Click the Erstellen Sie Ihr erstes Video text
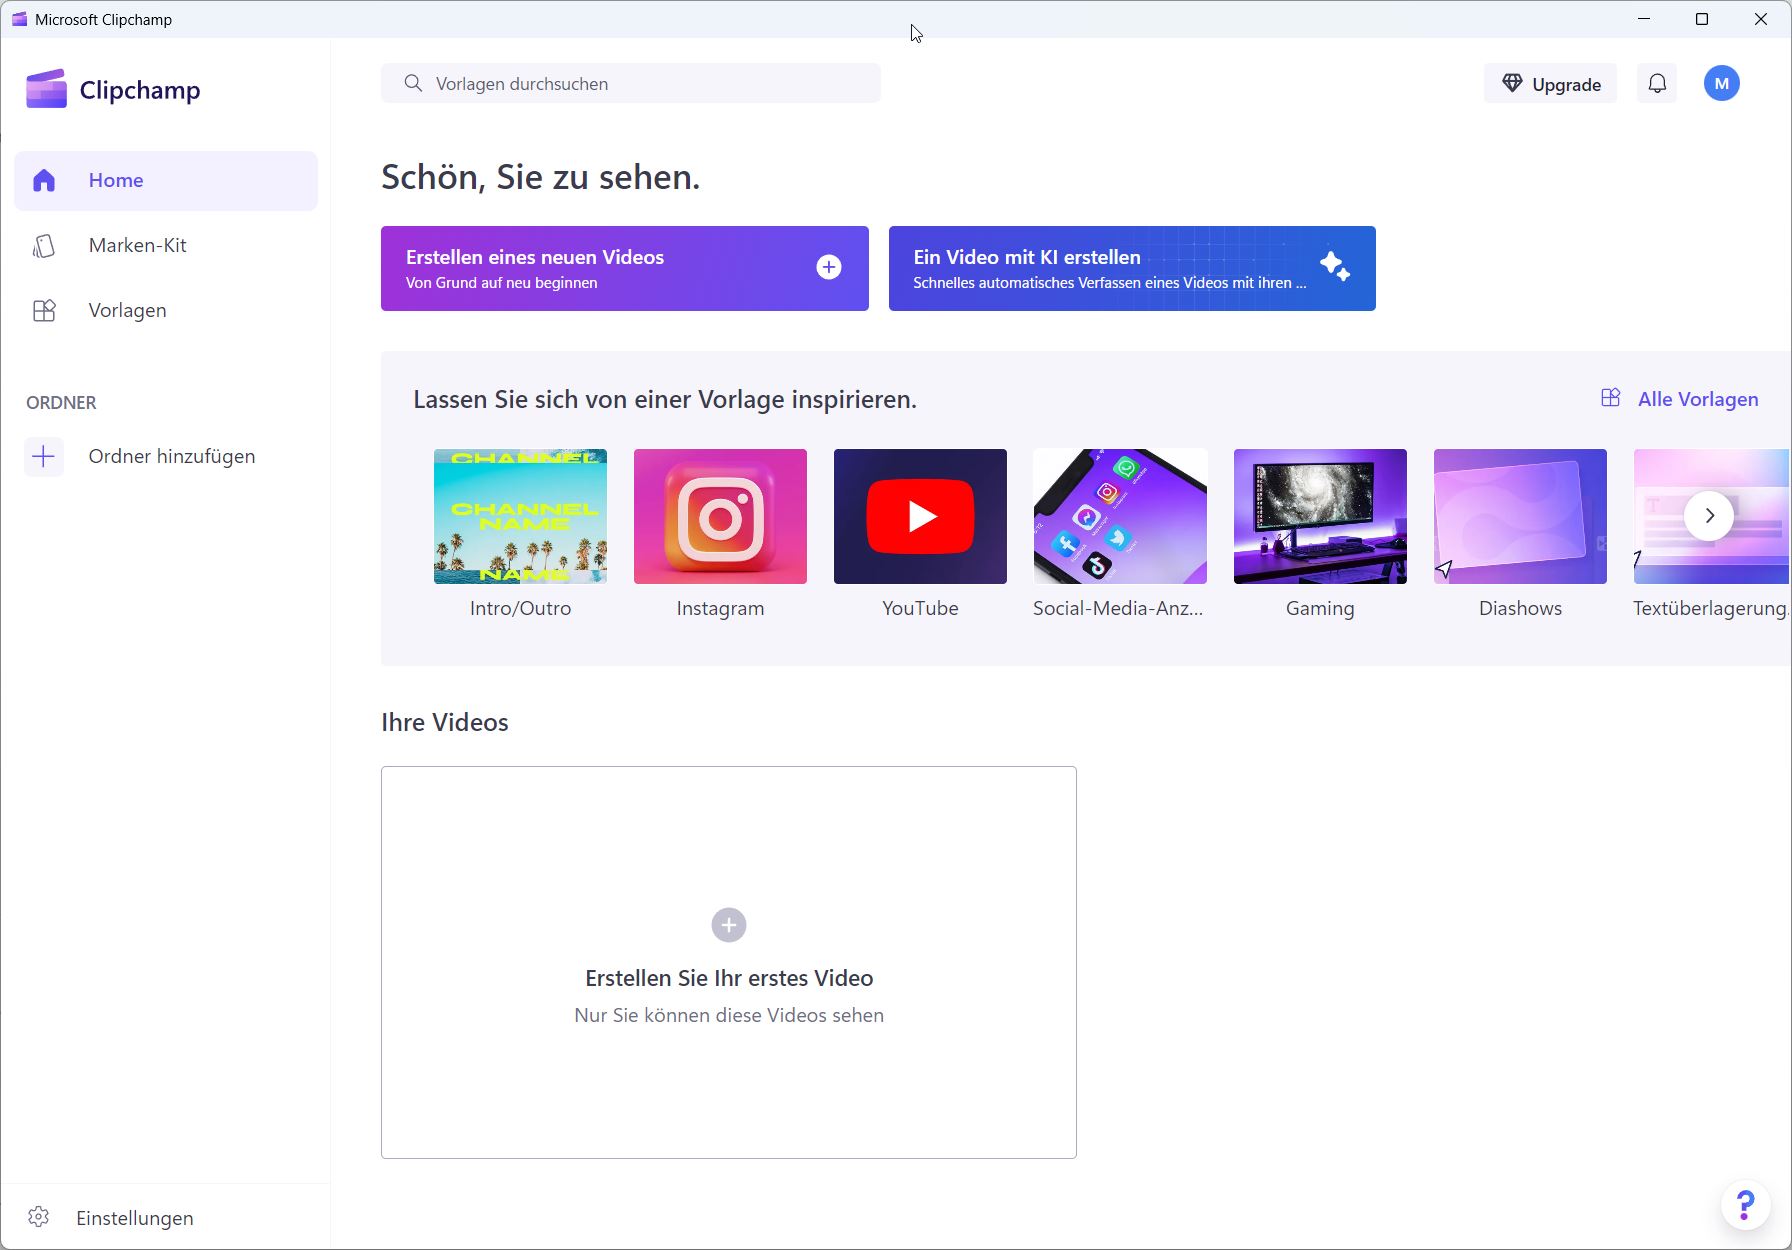Image resolution: width=1792 pixels, height=1250 pixels. tap(729, 978)
